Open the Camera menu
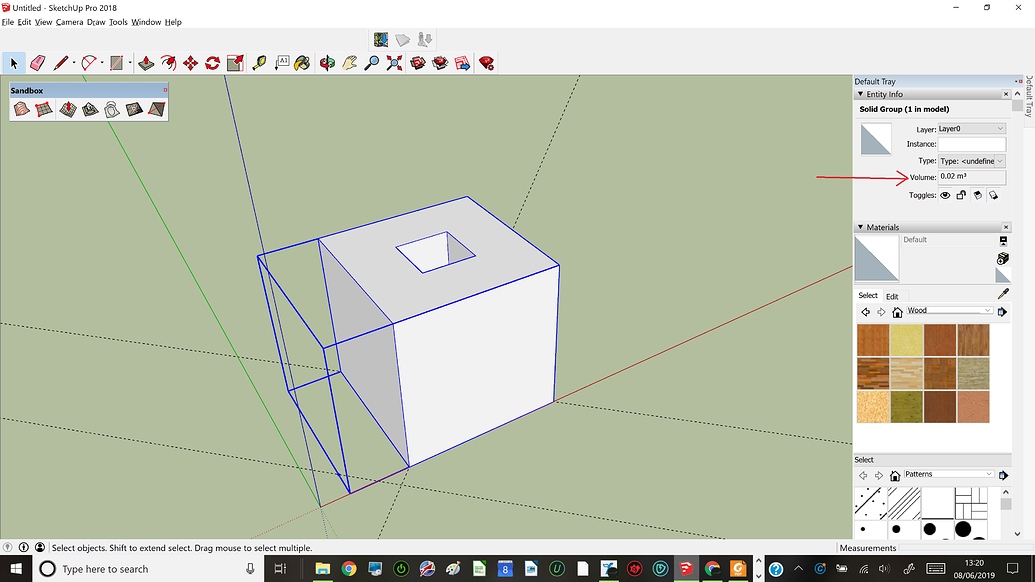This screenshot has width=1035, height=582. [x=69, y=22]
